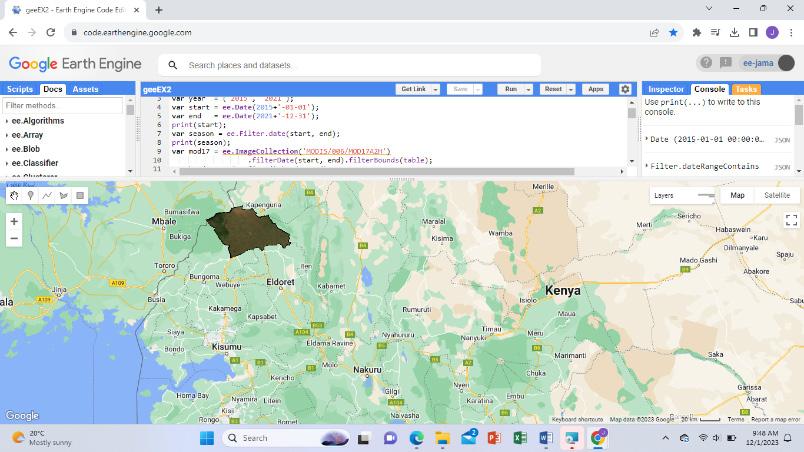Open the map Terms link
The height and width of the screenshot is (452, 804).
pos(735,419)
